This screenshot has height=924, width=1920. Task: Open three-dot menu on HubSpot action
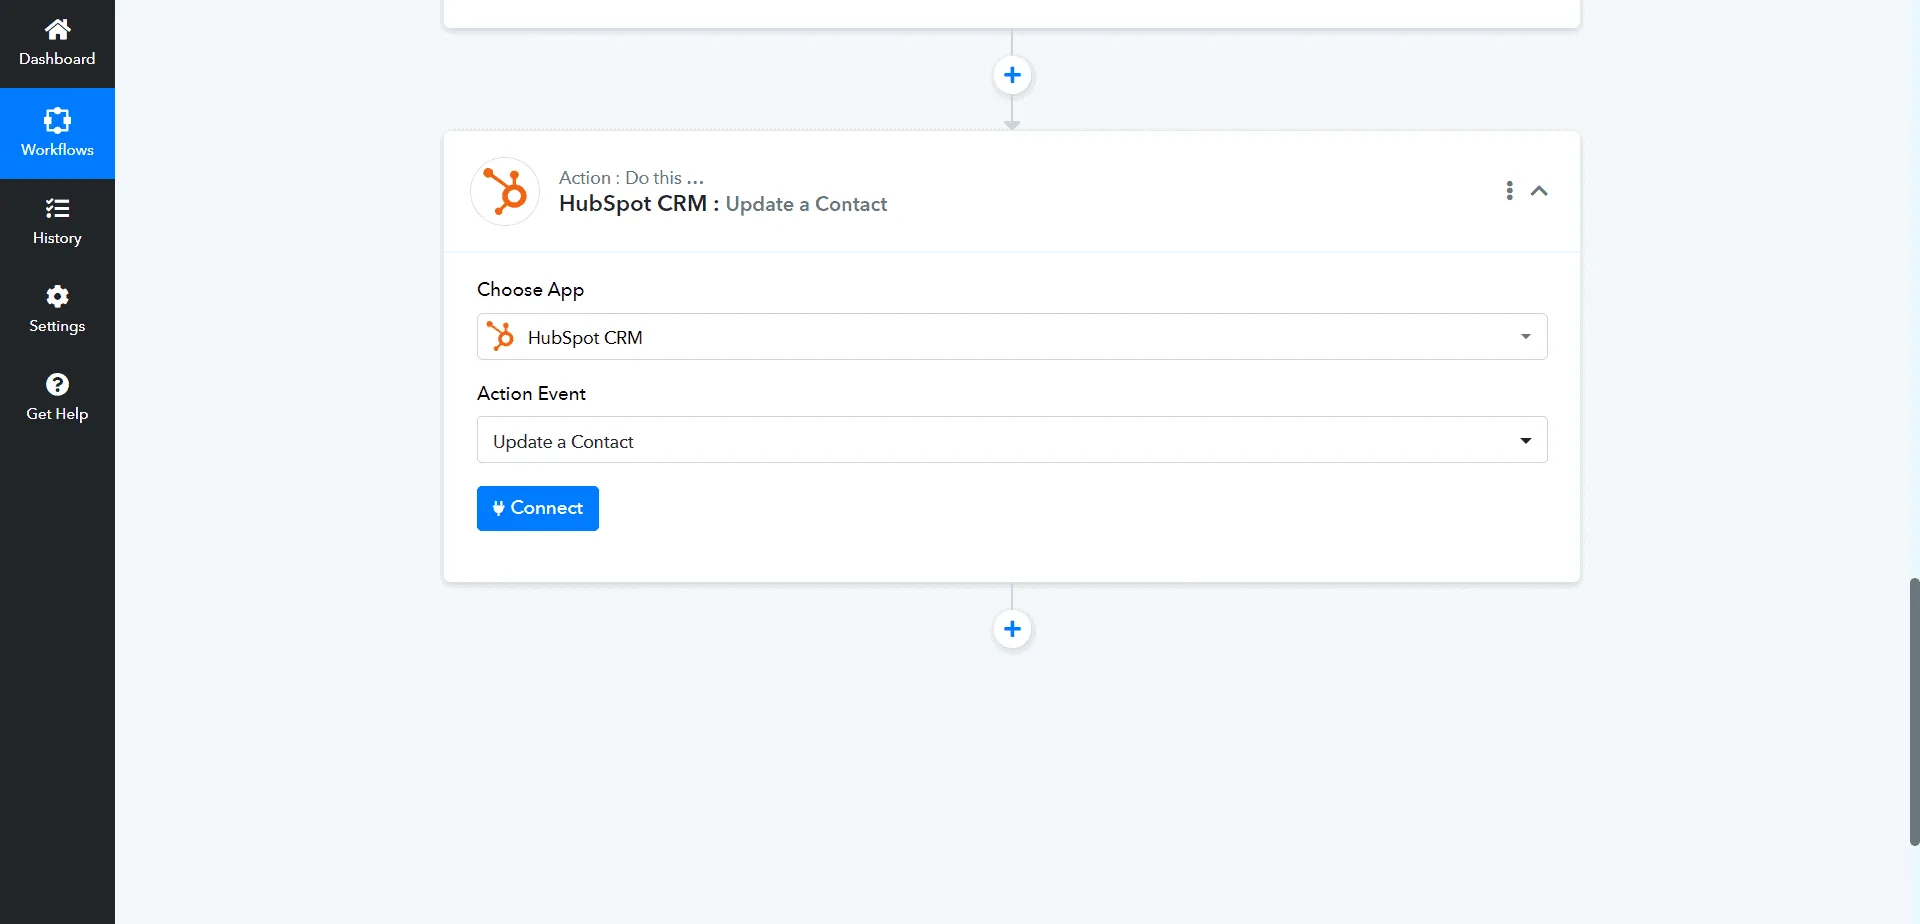click(x=1509, y=191)
